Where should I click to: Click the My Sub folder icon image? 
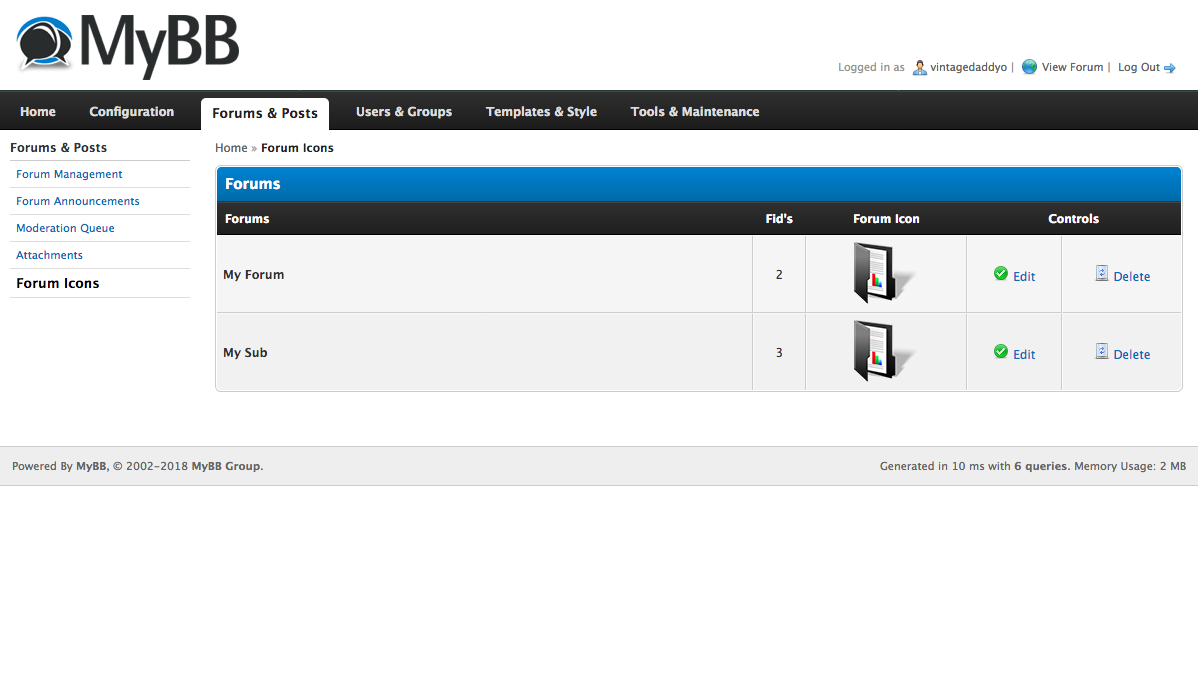click(884, 351)
